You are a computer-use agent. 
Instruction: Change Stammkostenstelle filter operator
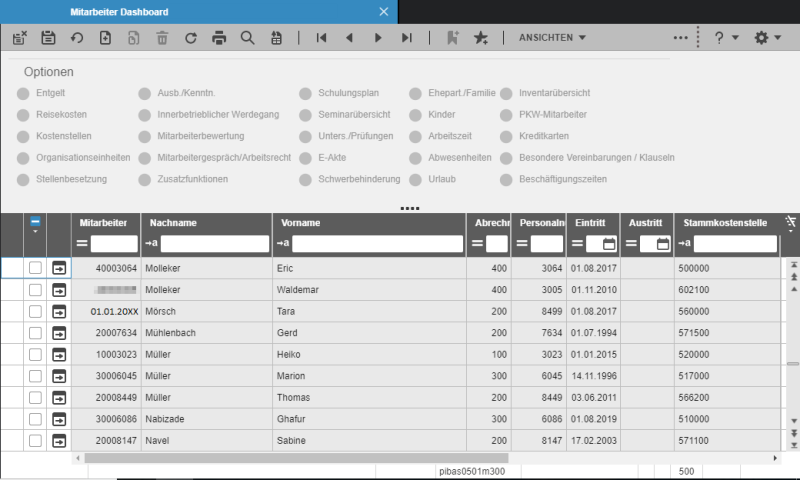(x=685, y=243)
